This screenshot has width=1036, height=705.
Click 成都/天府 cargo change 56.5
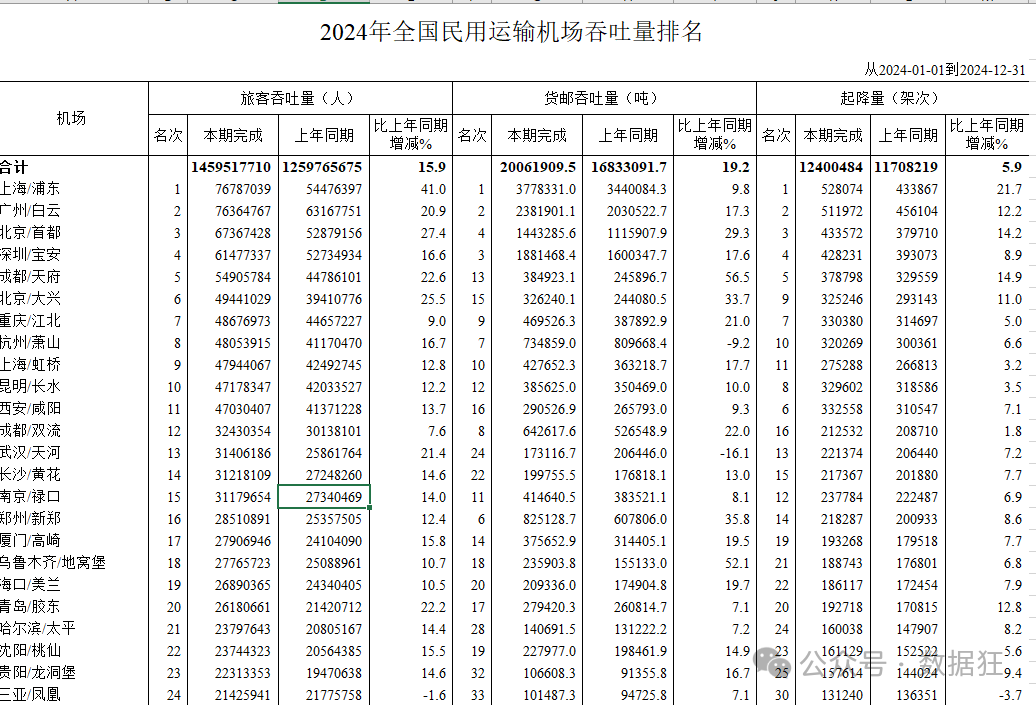(x=737, y=278)
